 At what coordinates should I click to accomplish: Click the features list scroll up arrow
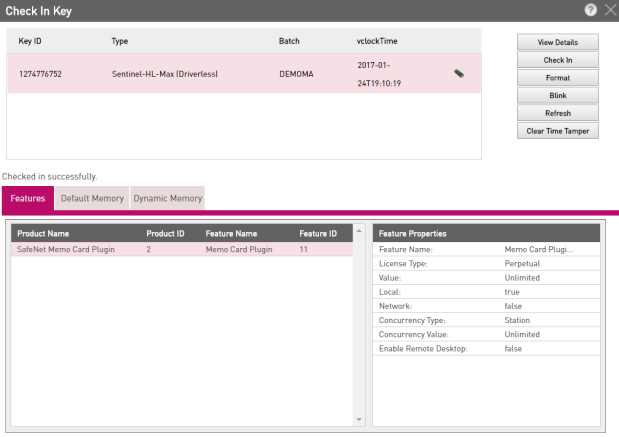coord(359,231)
